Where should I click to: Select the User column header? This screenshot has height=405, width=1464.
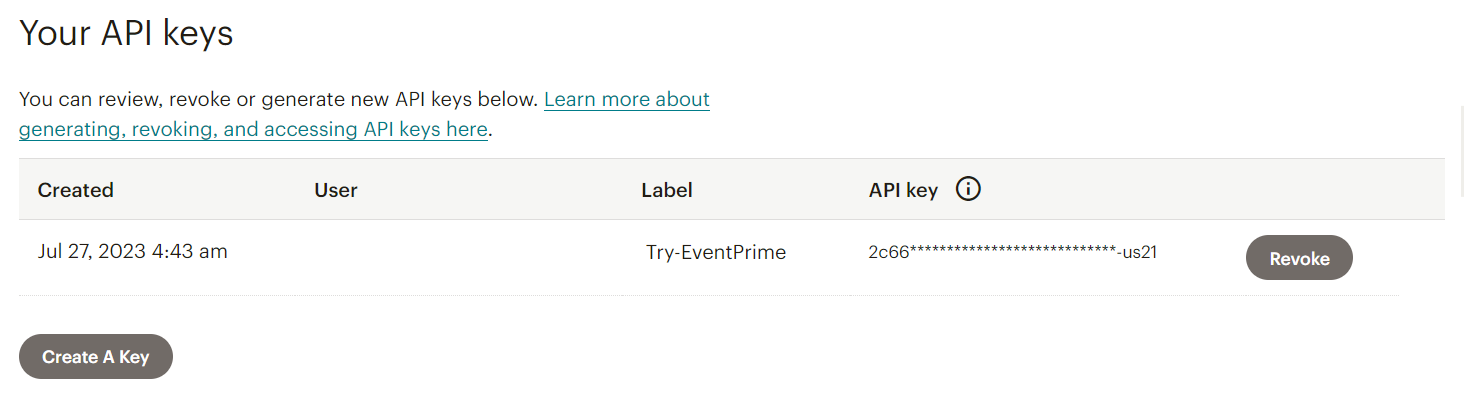point(336,190)
